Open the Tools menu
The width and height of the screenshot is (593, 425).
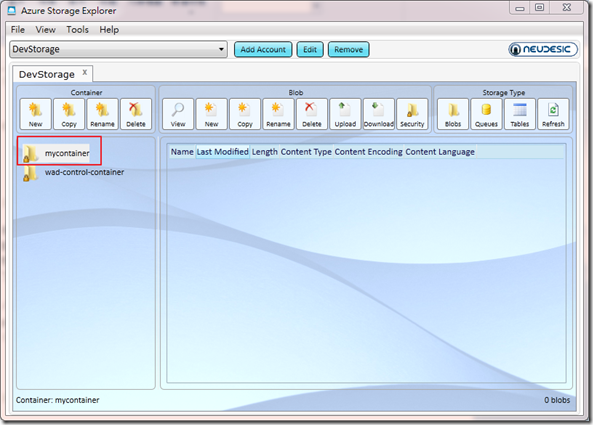78,29
